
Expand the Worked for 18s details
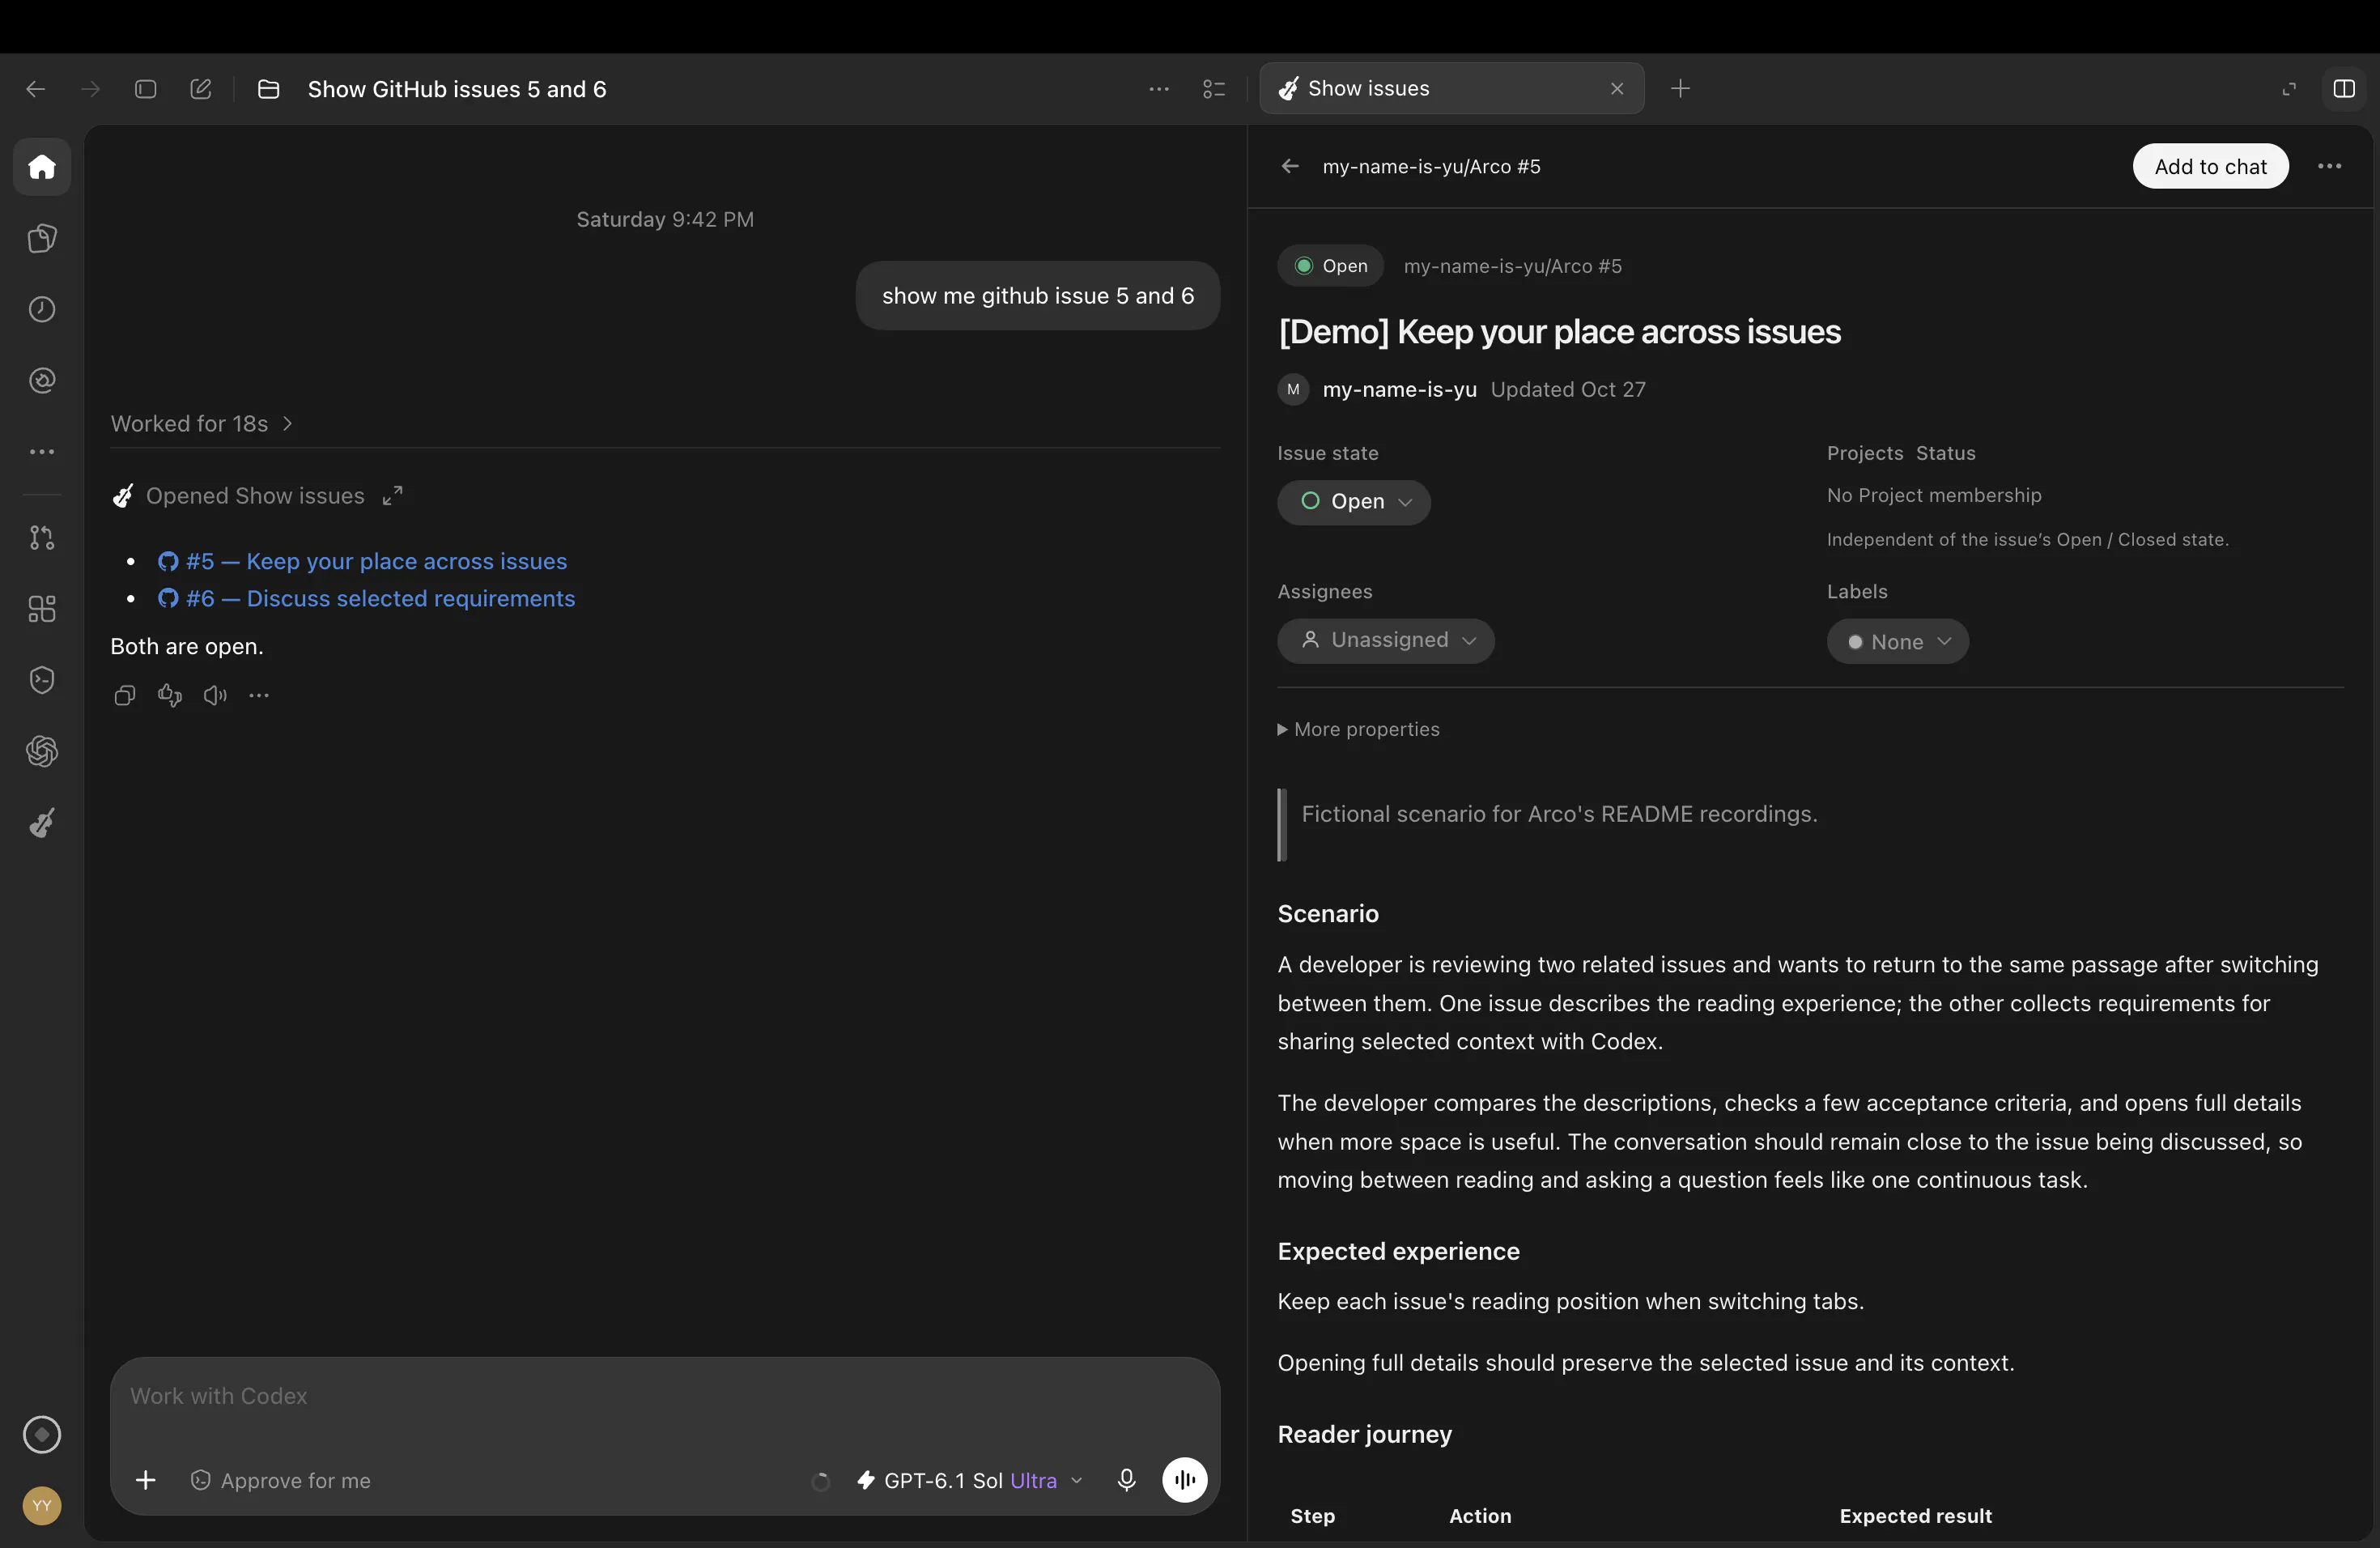(201, 423)
